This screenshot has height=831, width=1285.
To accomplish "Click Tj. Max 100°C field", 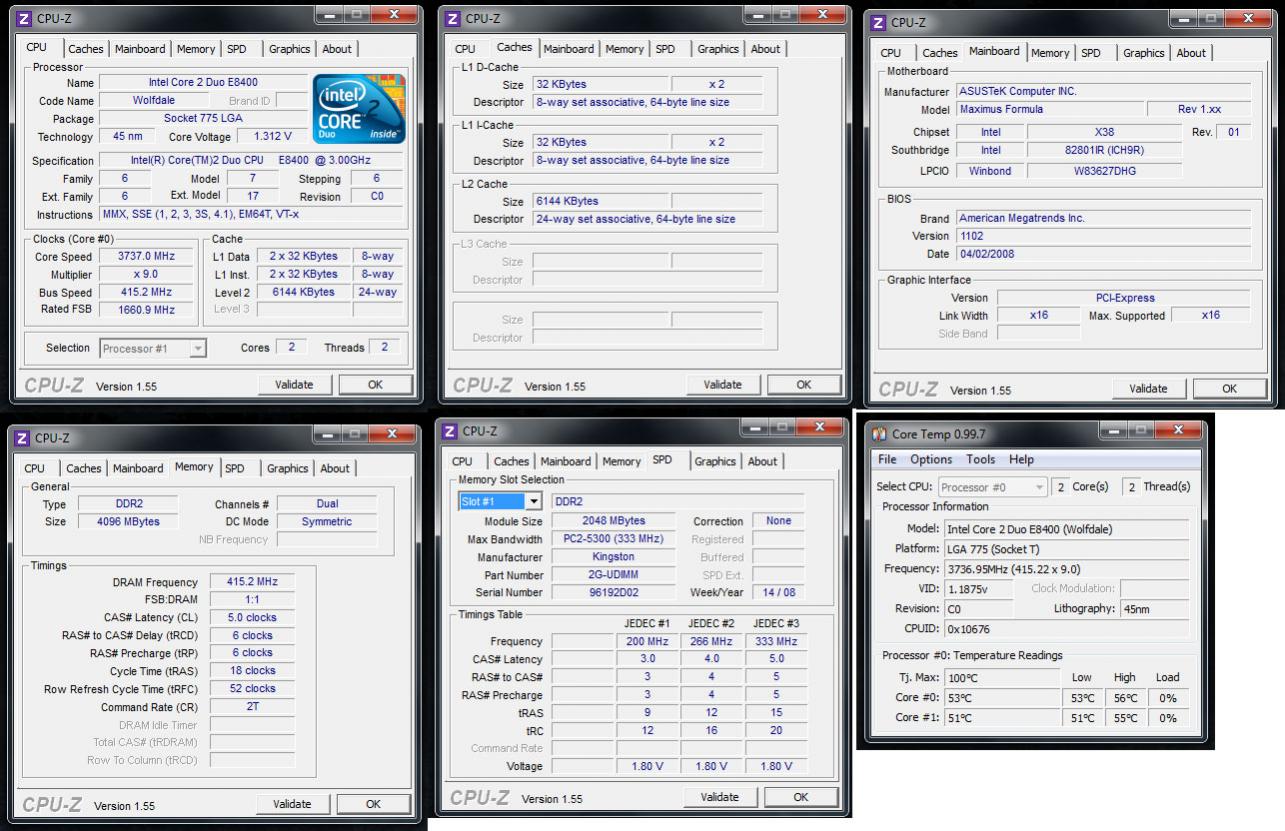I will (1002, 678).
